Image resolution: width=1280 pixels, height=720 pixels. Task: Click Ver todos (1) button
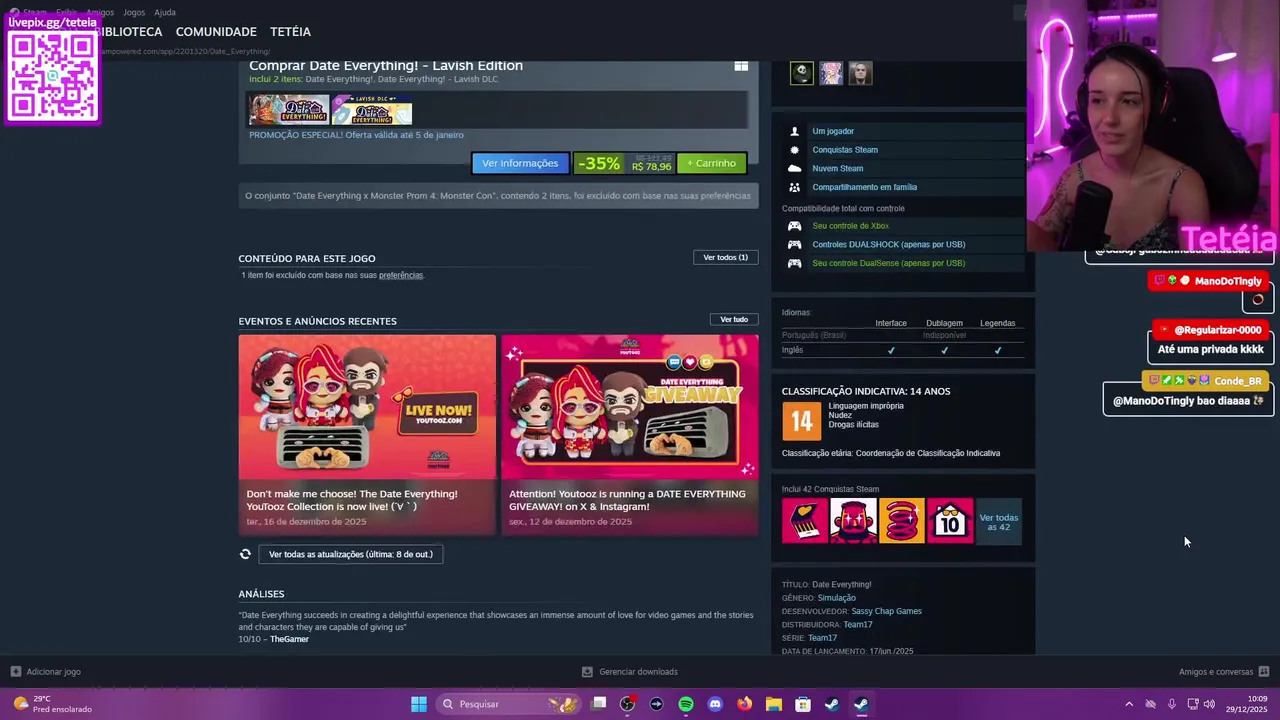725,257
